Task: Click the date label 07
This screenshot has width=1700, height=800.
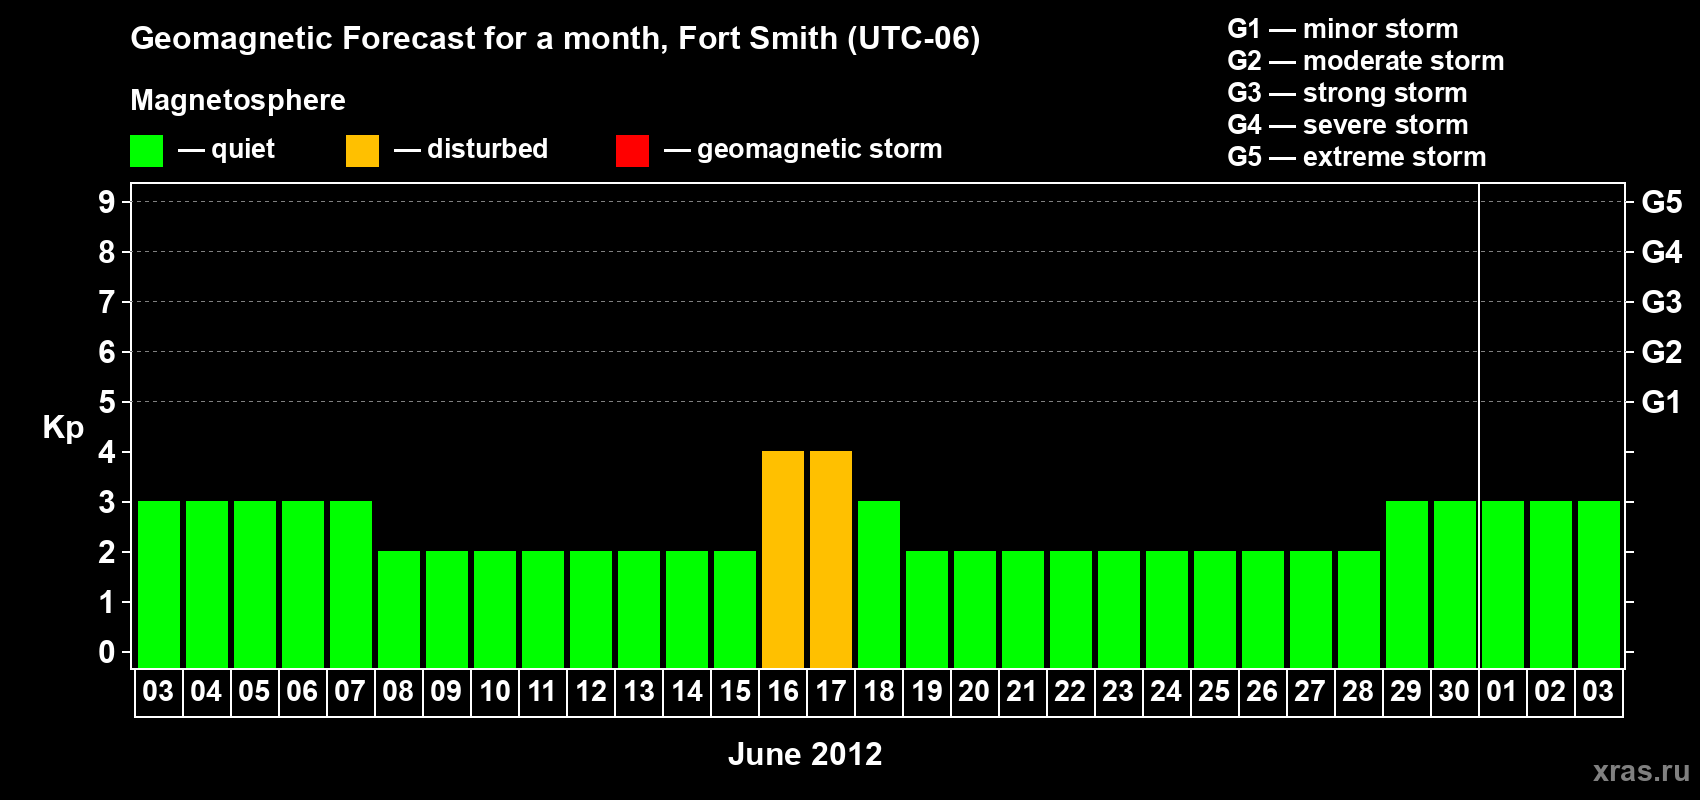Action: pyautogui.click(x=350, y=691)
